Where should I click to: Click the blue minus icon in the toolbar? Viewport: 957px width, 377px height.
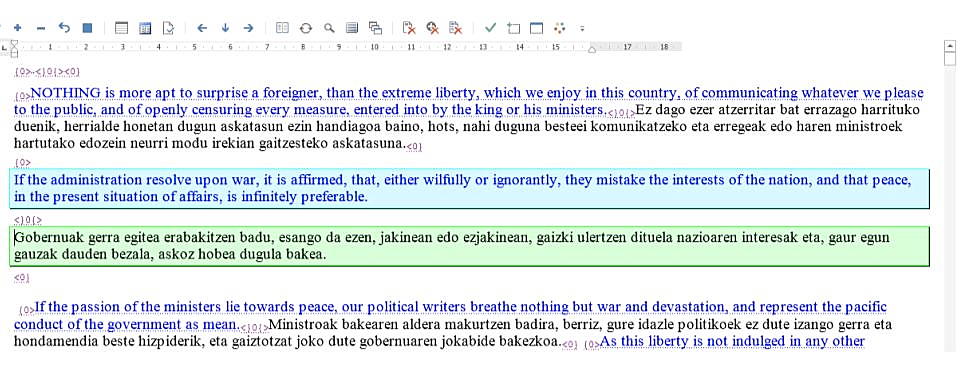pos(40,27)
